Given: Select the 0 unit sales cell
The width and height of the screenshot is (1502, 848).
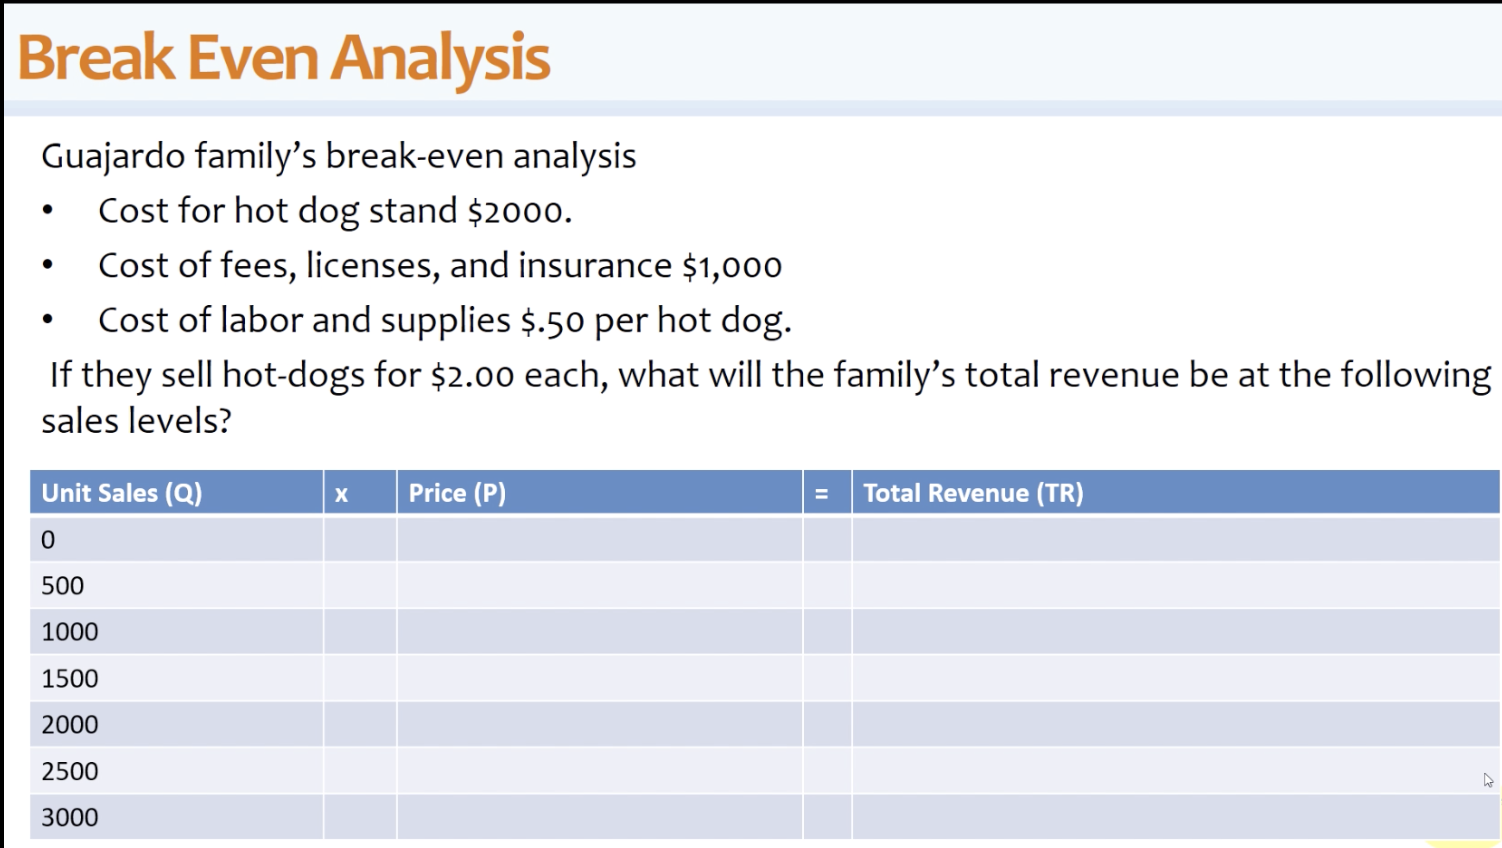Looking at the screenshot, I should tap(46, 538).
